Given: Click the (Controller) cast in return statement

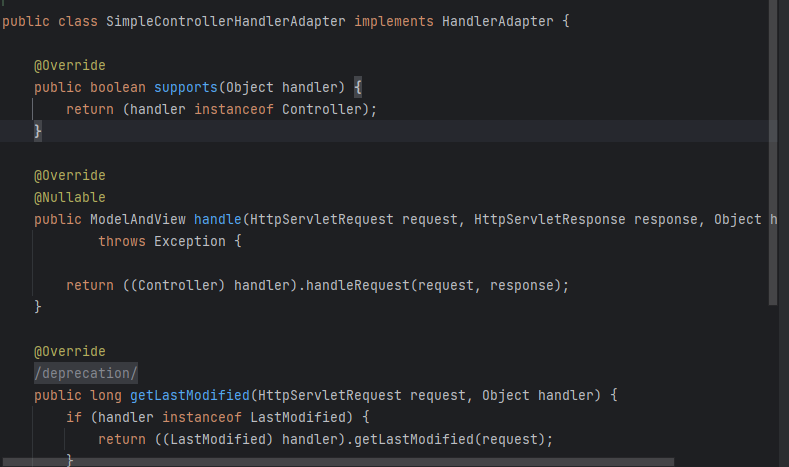Looking at the screenshot, I should (178, 285).
